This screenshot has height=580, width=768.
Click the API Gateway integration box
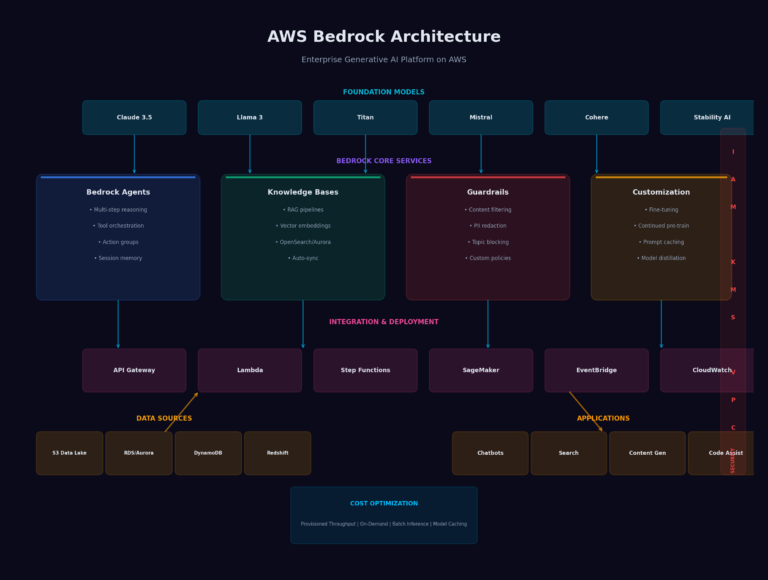(134, 370)
